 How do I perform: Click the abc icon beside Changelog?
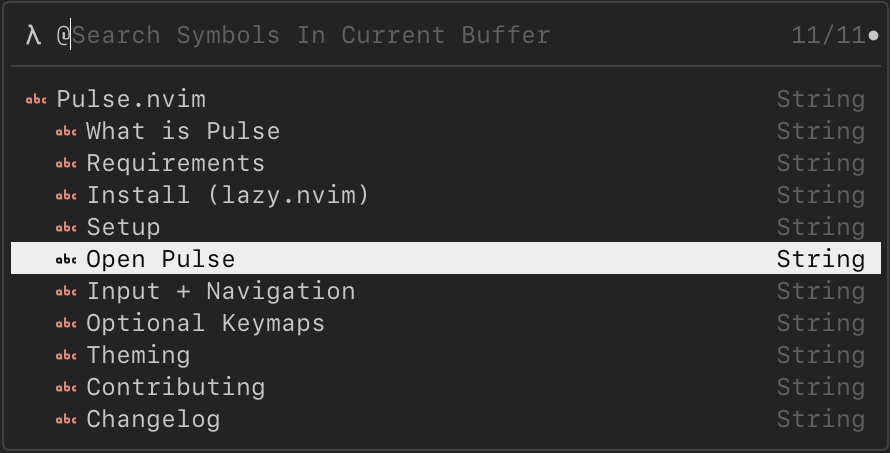(66, 419)
